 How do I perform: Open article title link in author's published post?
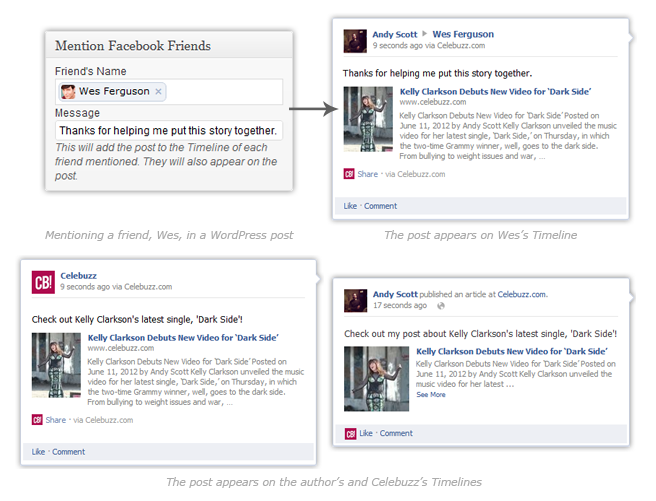point(510,352)
